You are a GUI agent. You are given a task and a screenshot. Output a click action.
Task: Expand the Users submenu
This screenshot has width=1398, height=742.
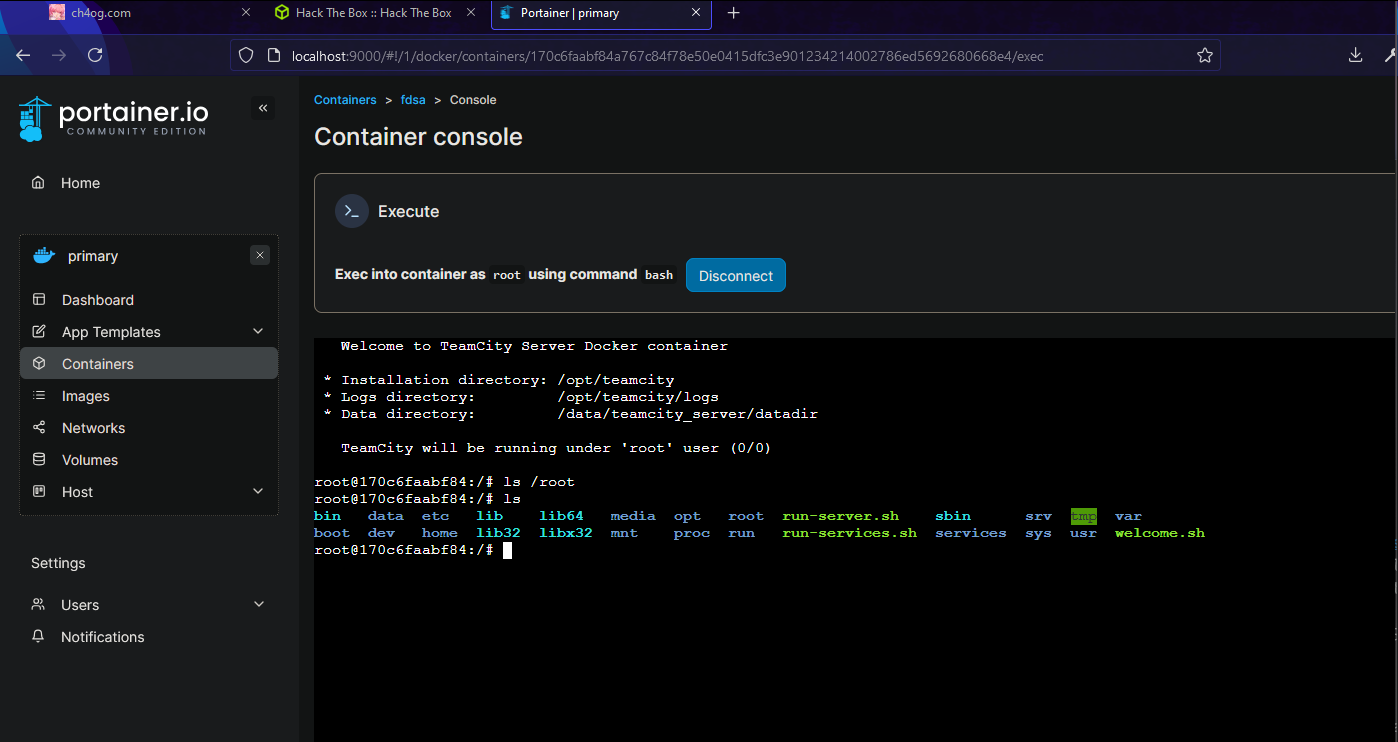(259, 605)
